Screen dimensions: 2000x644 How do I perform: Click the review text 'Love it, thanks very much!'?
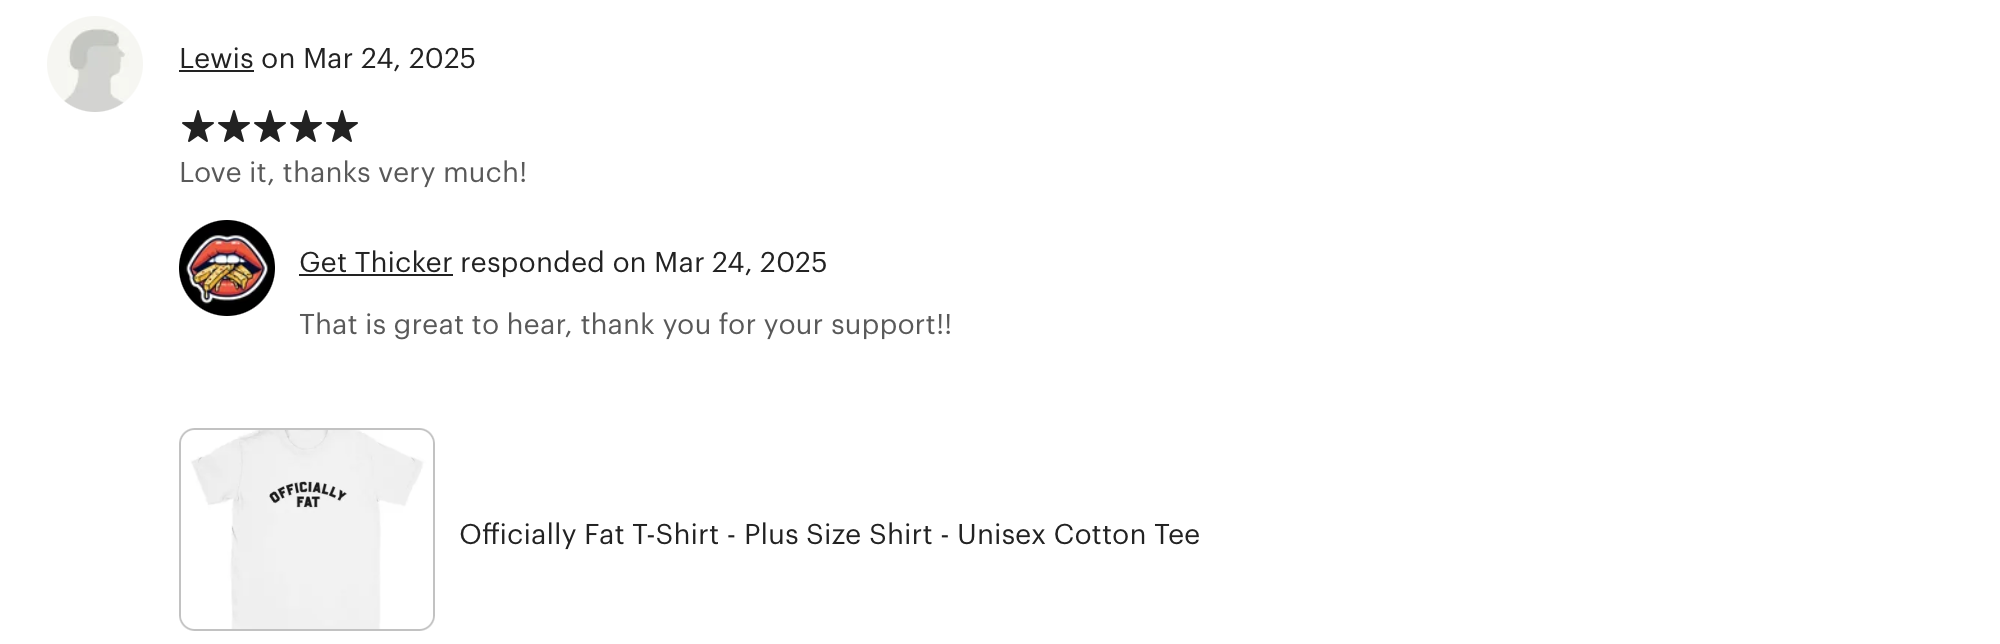click(353, 173)
